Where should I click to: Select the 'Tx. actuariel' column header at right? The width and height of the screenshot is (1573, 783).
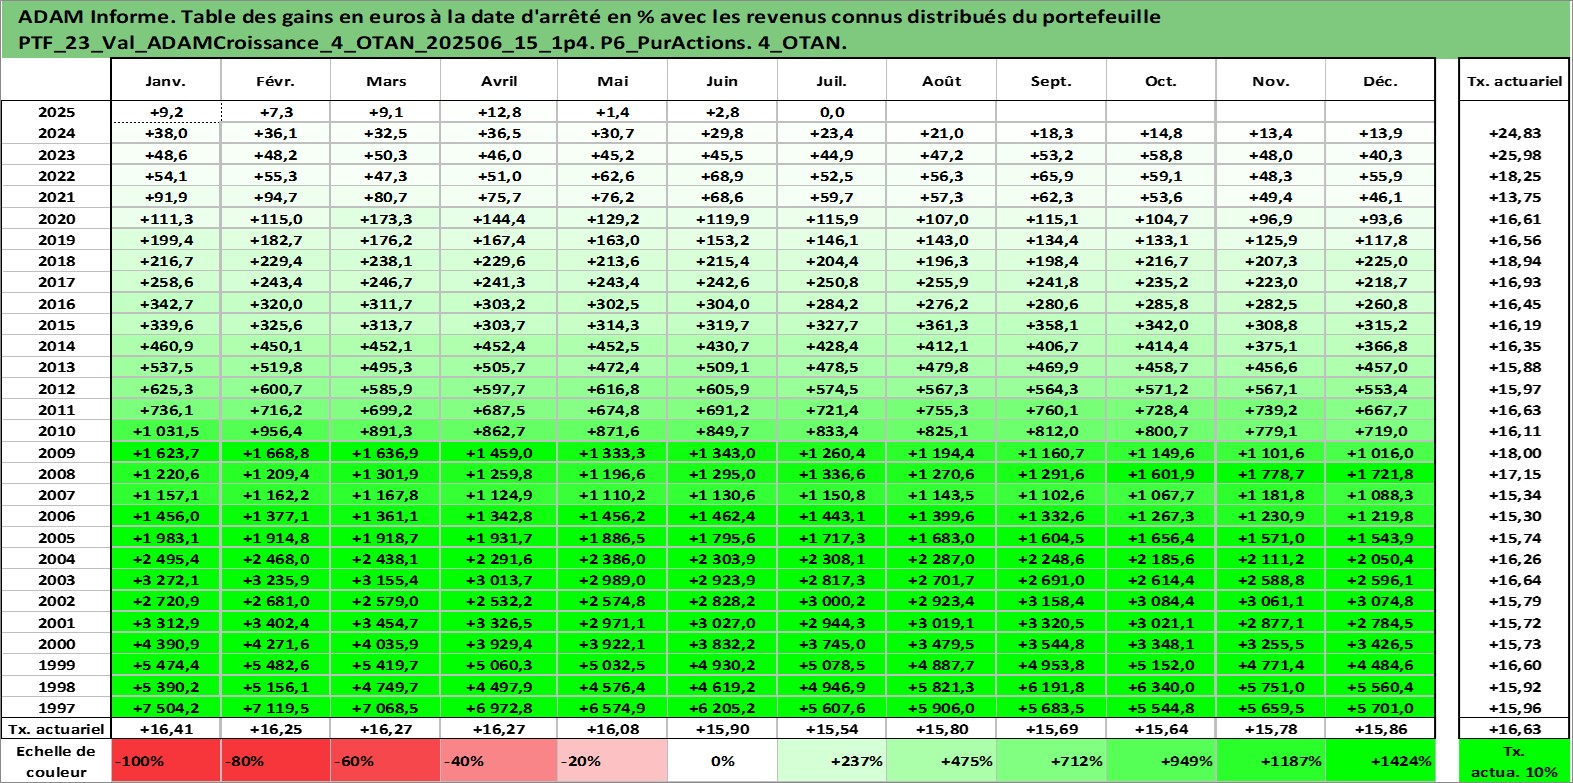(x=1514, y=81)
